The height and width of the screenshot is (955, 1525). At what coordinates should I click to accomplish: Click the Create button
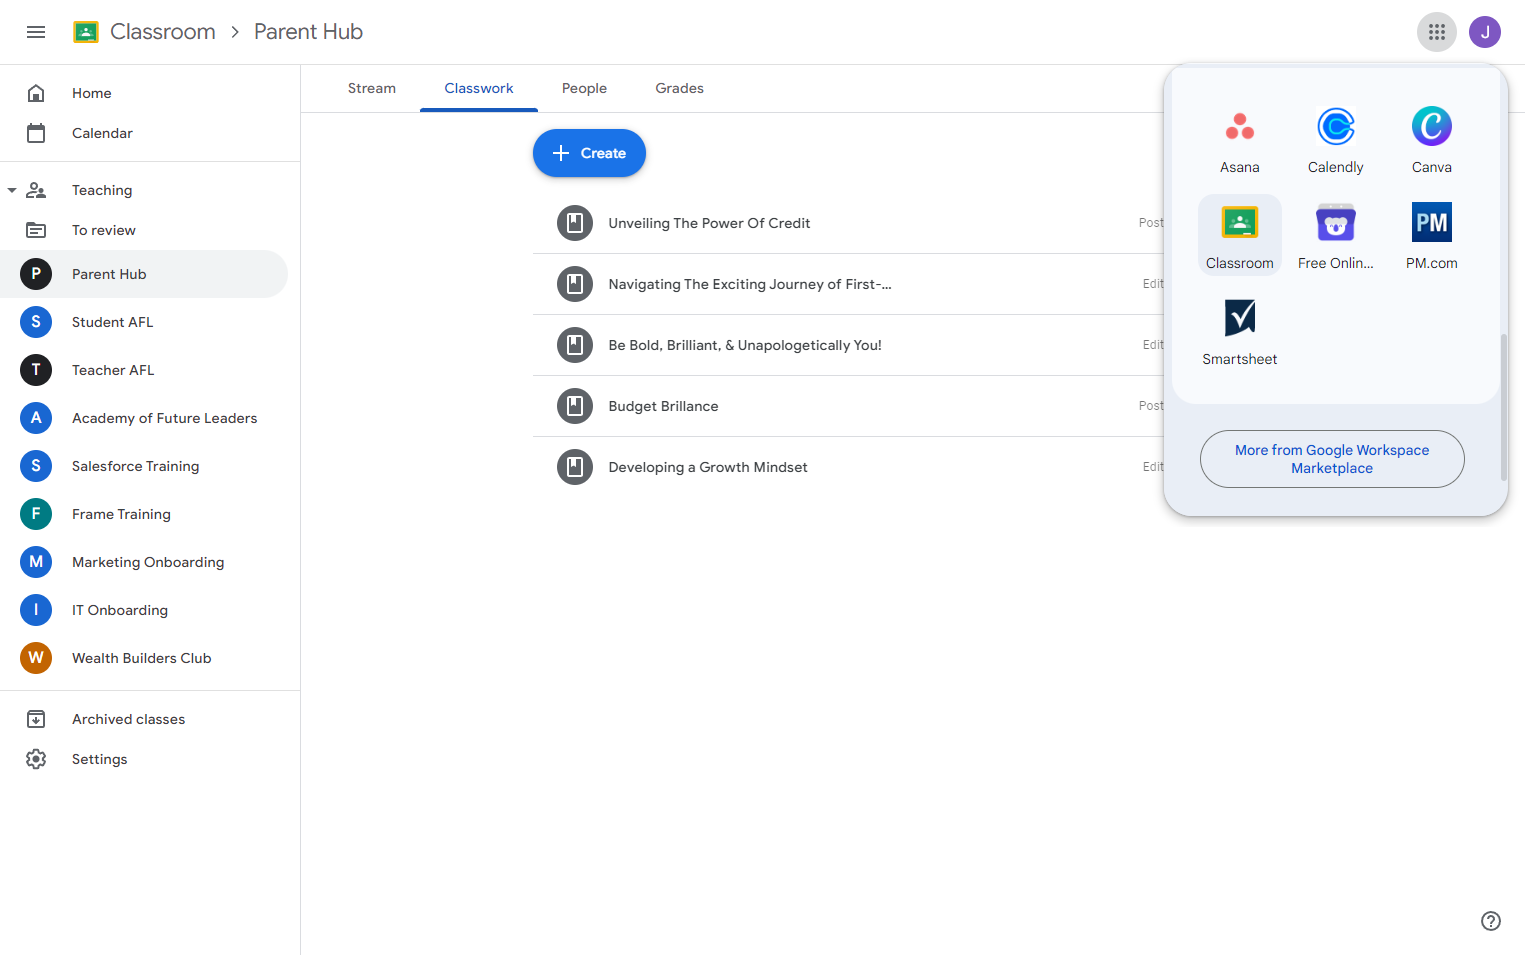pos(589,153)
